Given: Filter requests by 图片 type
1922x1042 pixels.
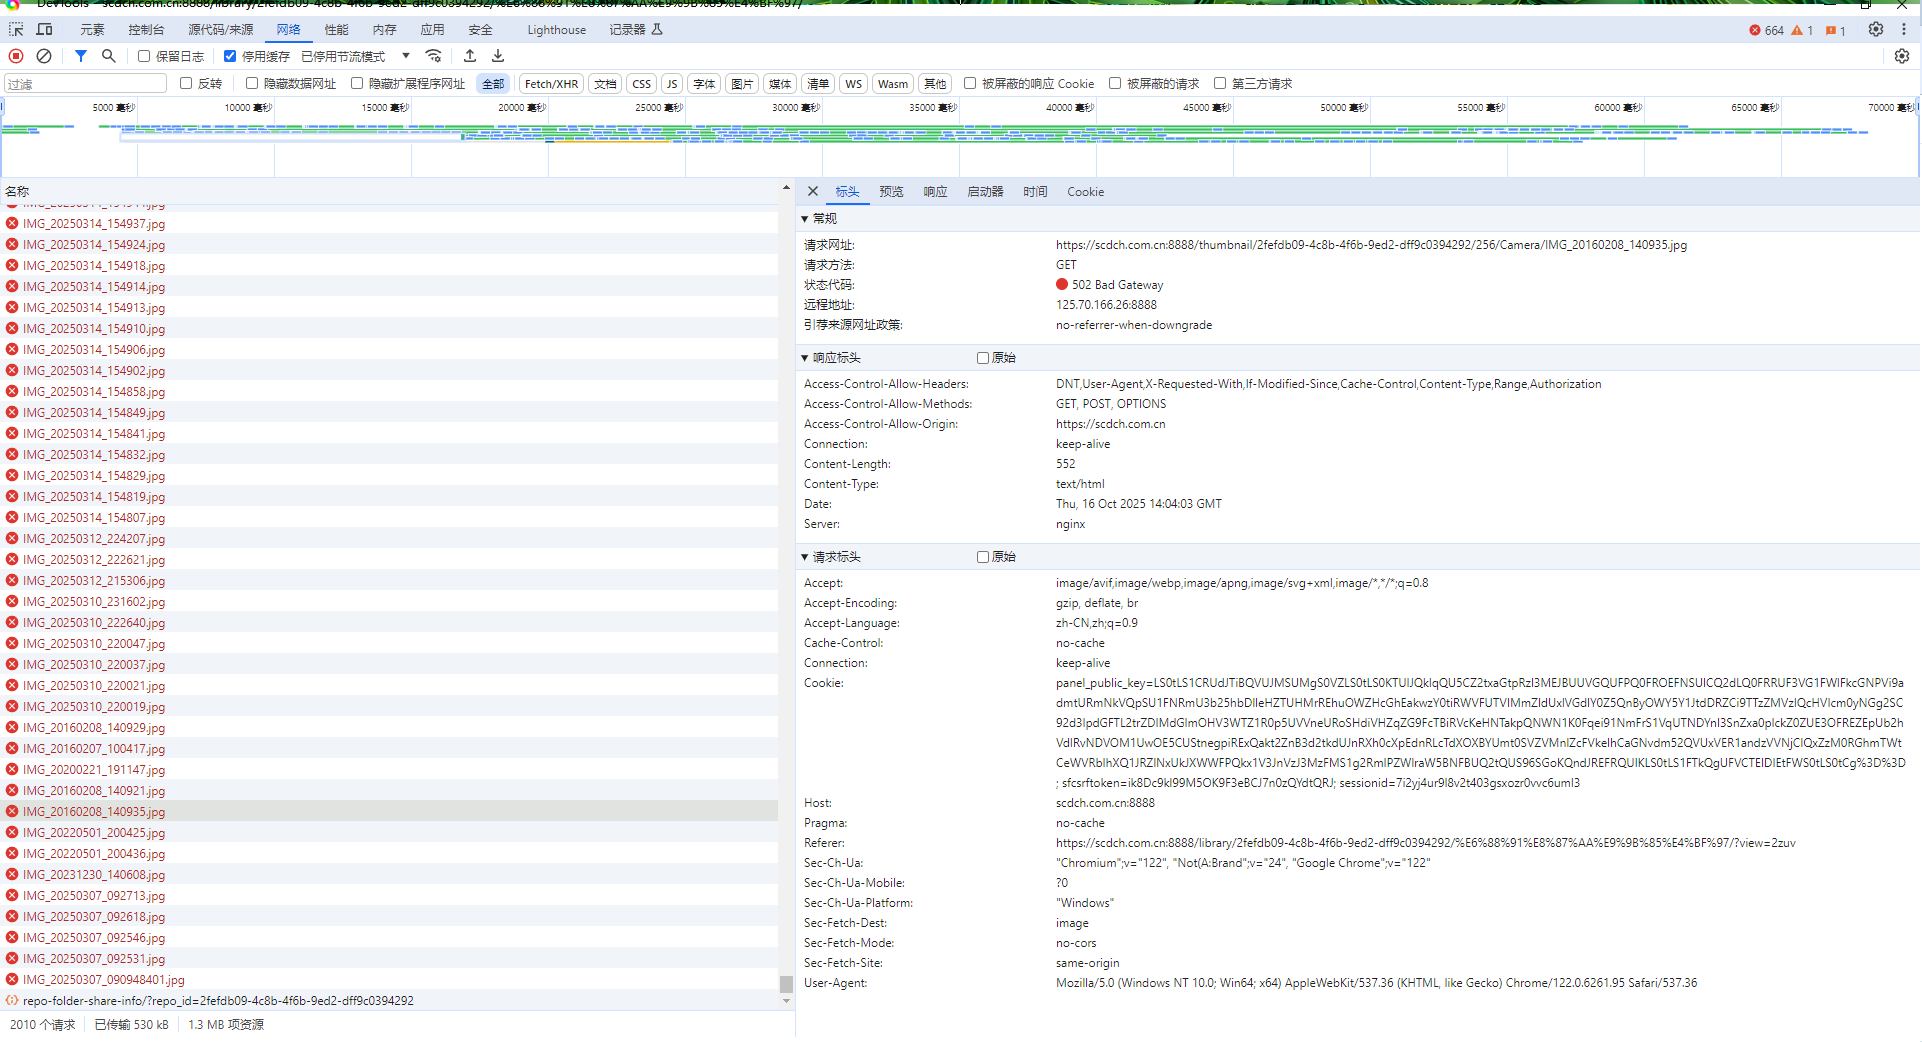Looking at the screenshot, I should pyautogui.click(x=741, y=84).
